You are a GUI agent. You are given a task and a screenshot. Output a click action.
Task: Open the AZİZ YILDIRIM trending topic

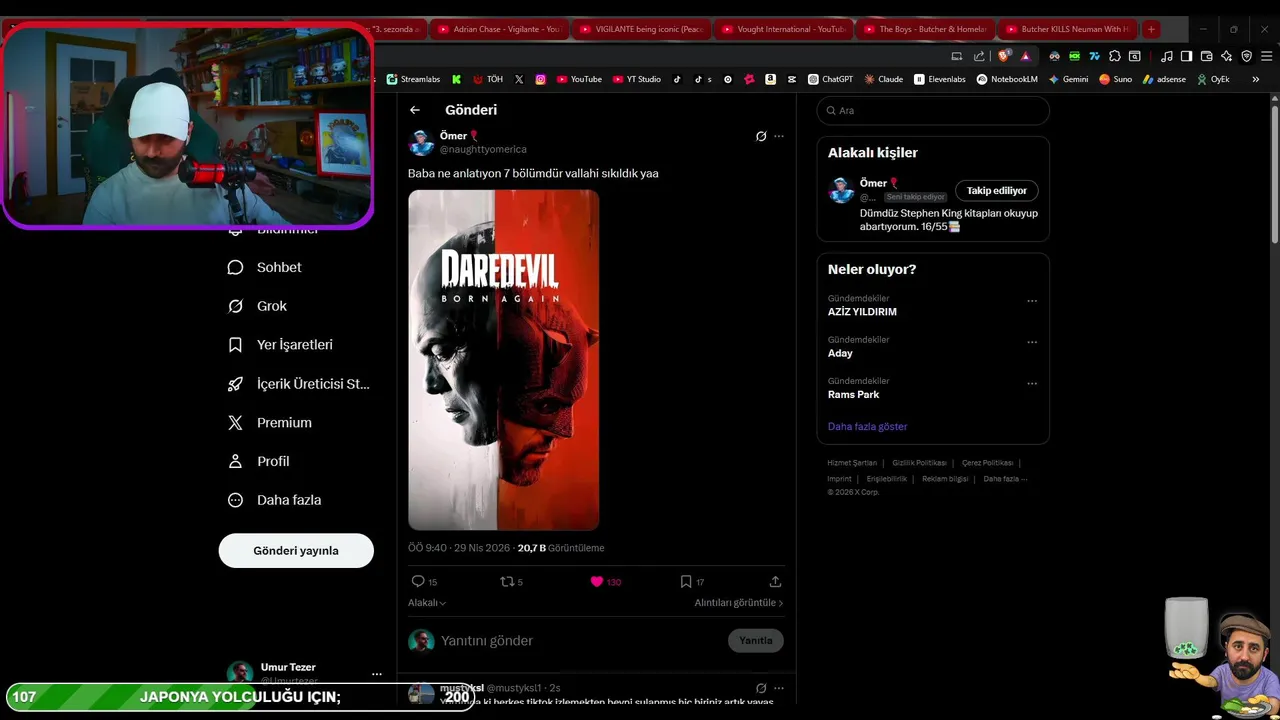coord(862,312)
